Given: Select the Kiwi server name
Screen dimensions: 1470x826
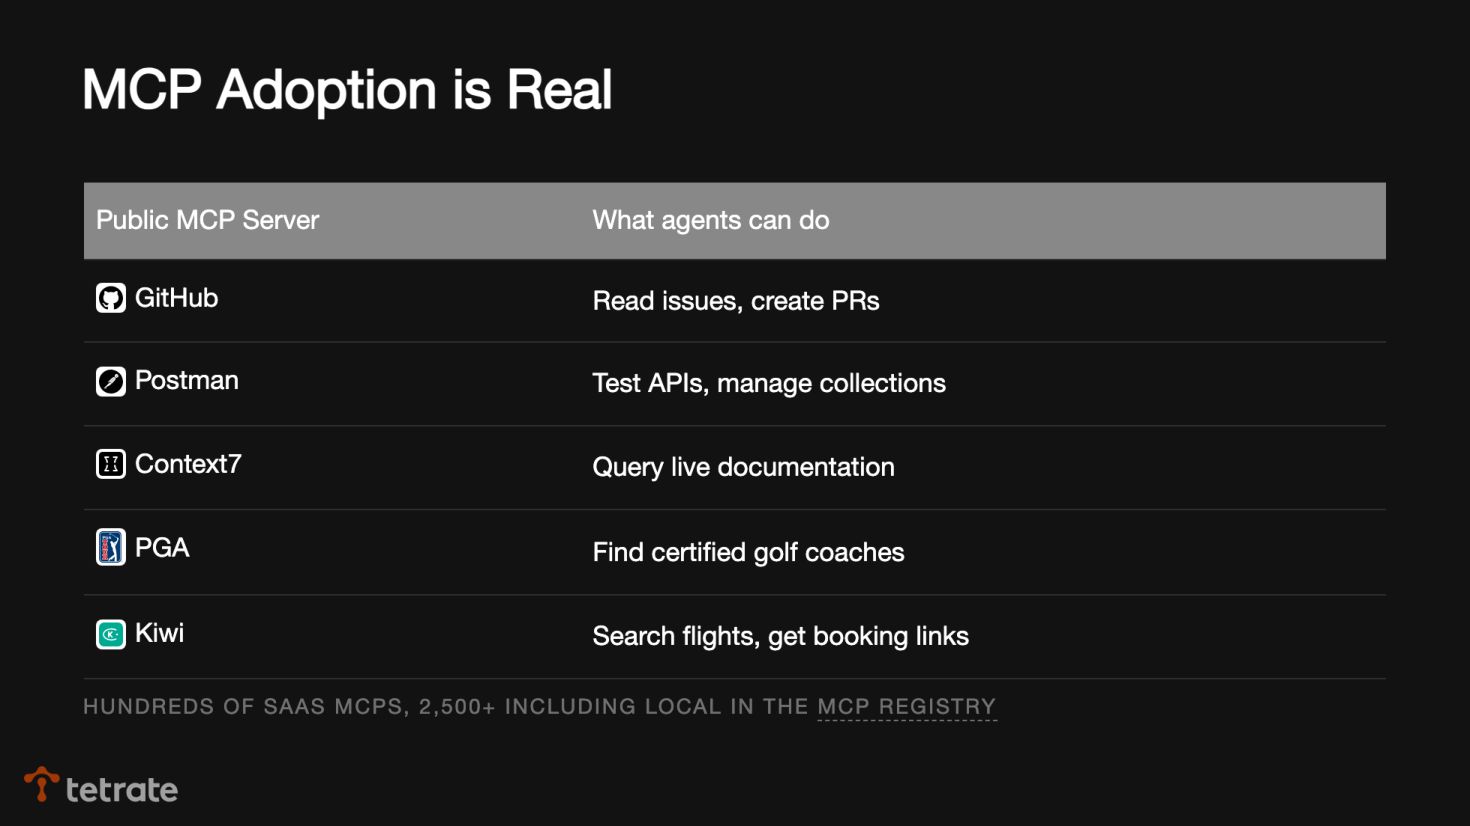Looking at the screenshot, I should [159, 633].
